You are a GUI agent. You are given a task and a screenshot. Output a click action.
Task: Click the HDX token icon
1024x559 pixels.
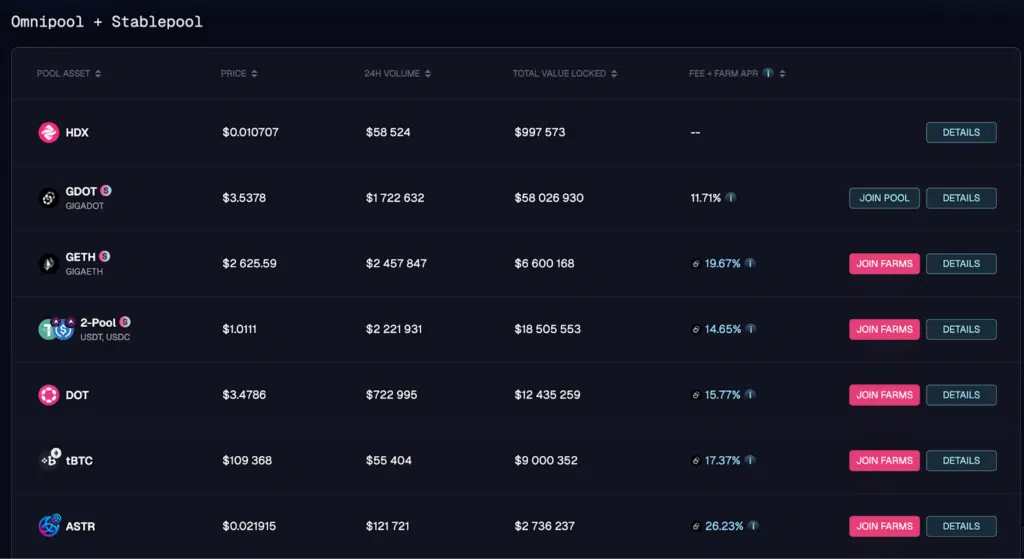click(x=49, y=132)
